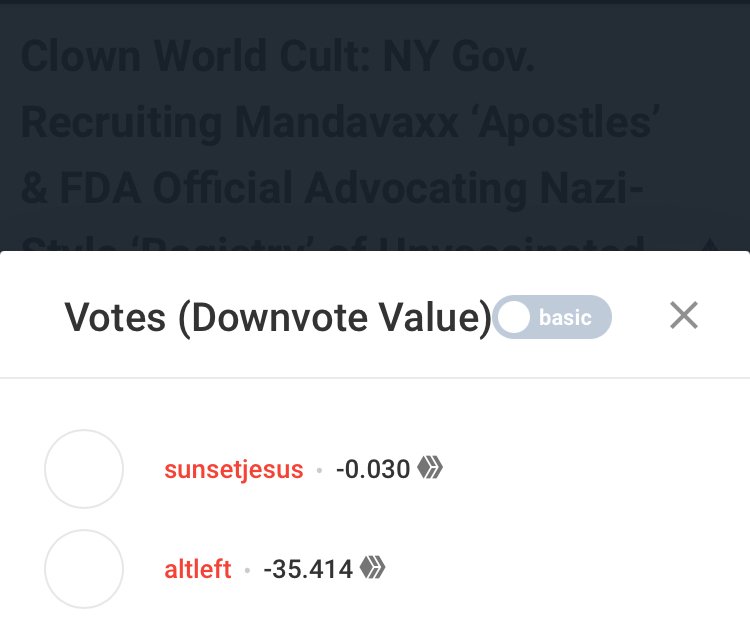This screenshot has width=750, height=620.
Task: Select the -0.030 downvote value
Action: pyautogui.click(x=373, y=469)
